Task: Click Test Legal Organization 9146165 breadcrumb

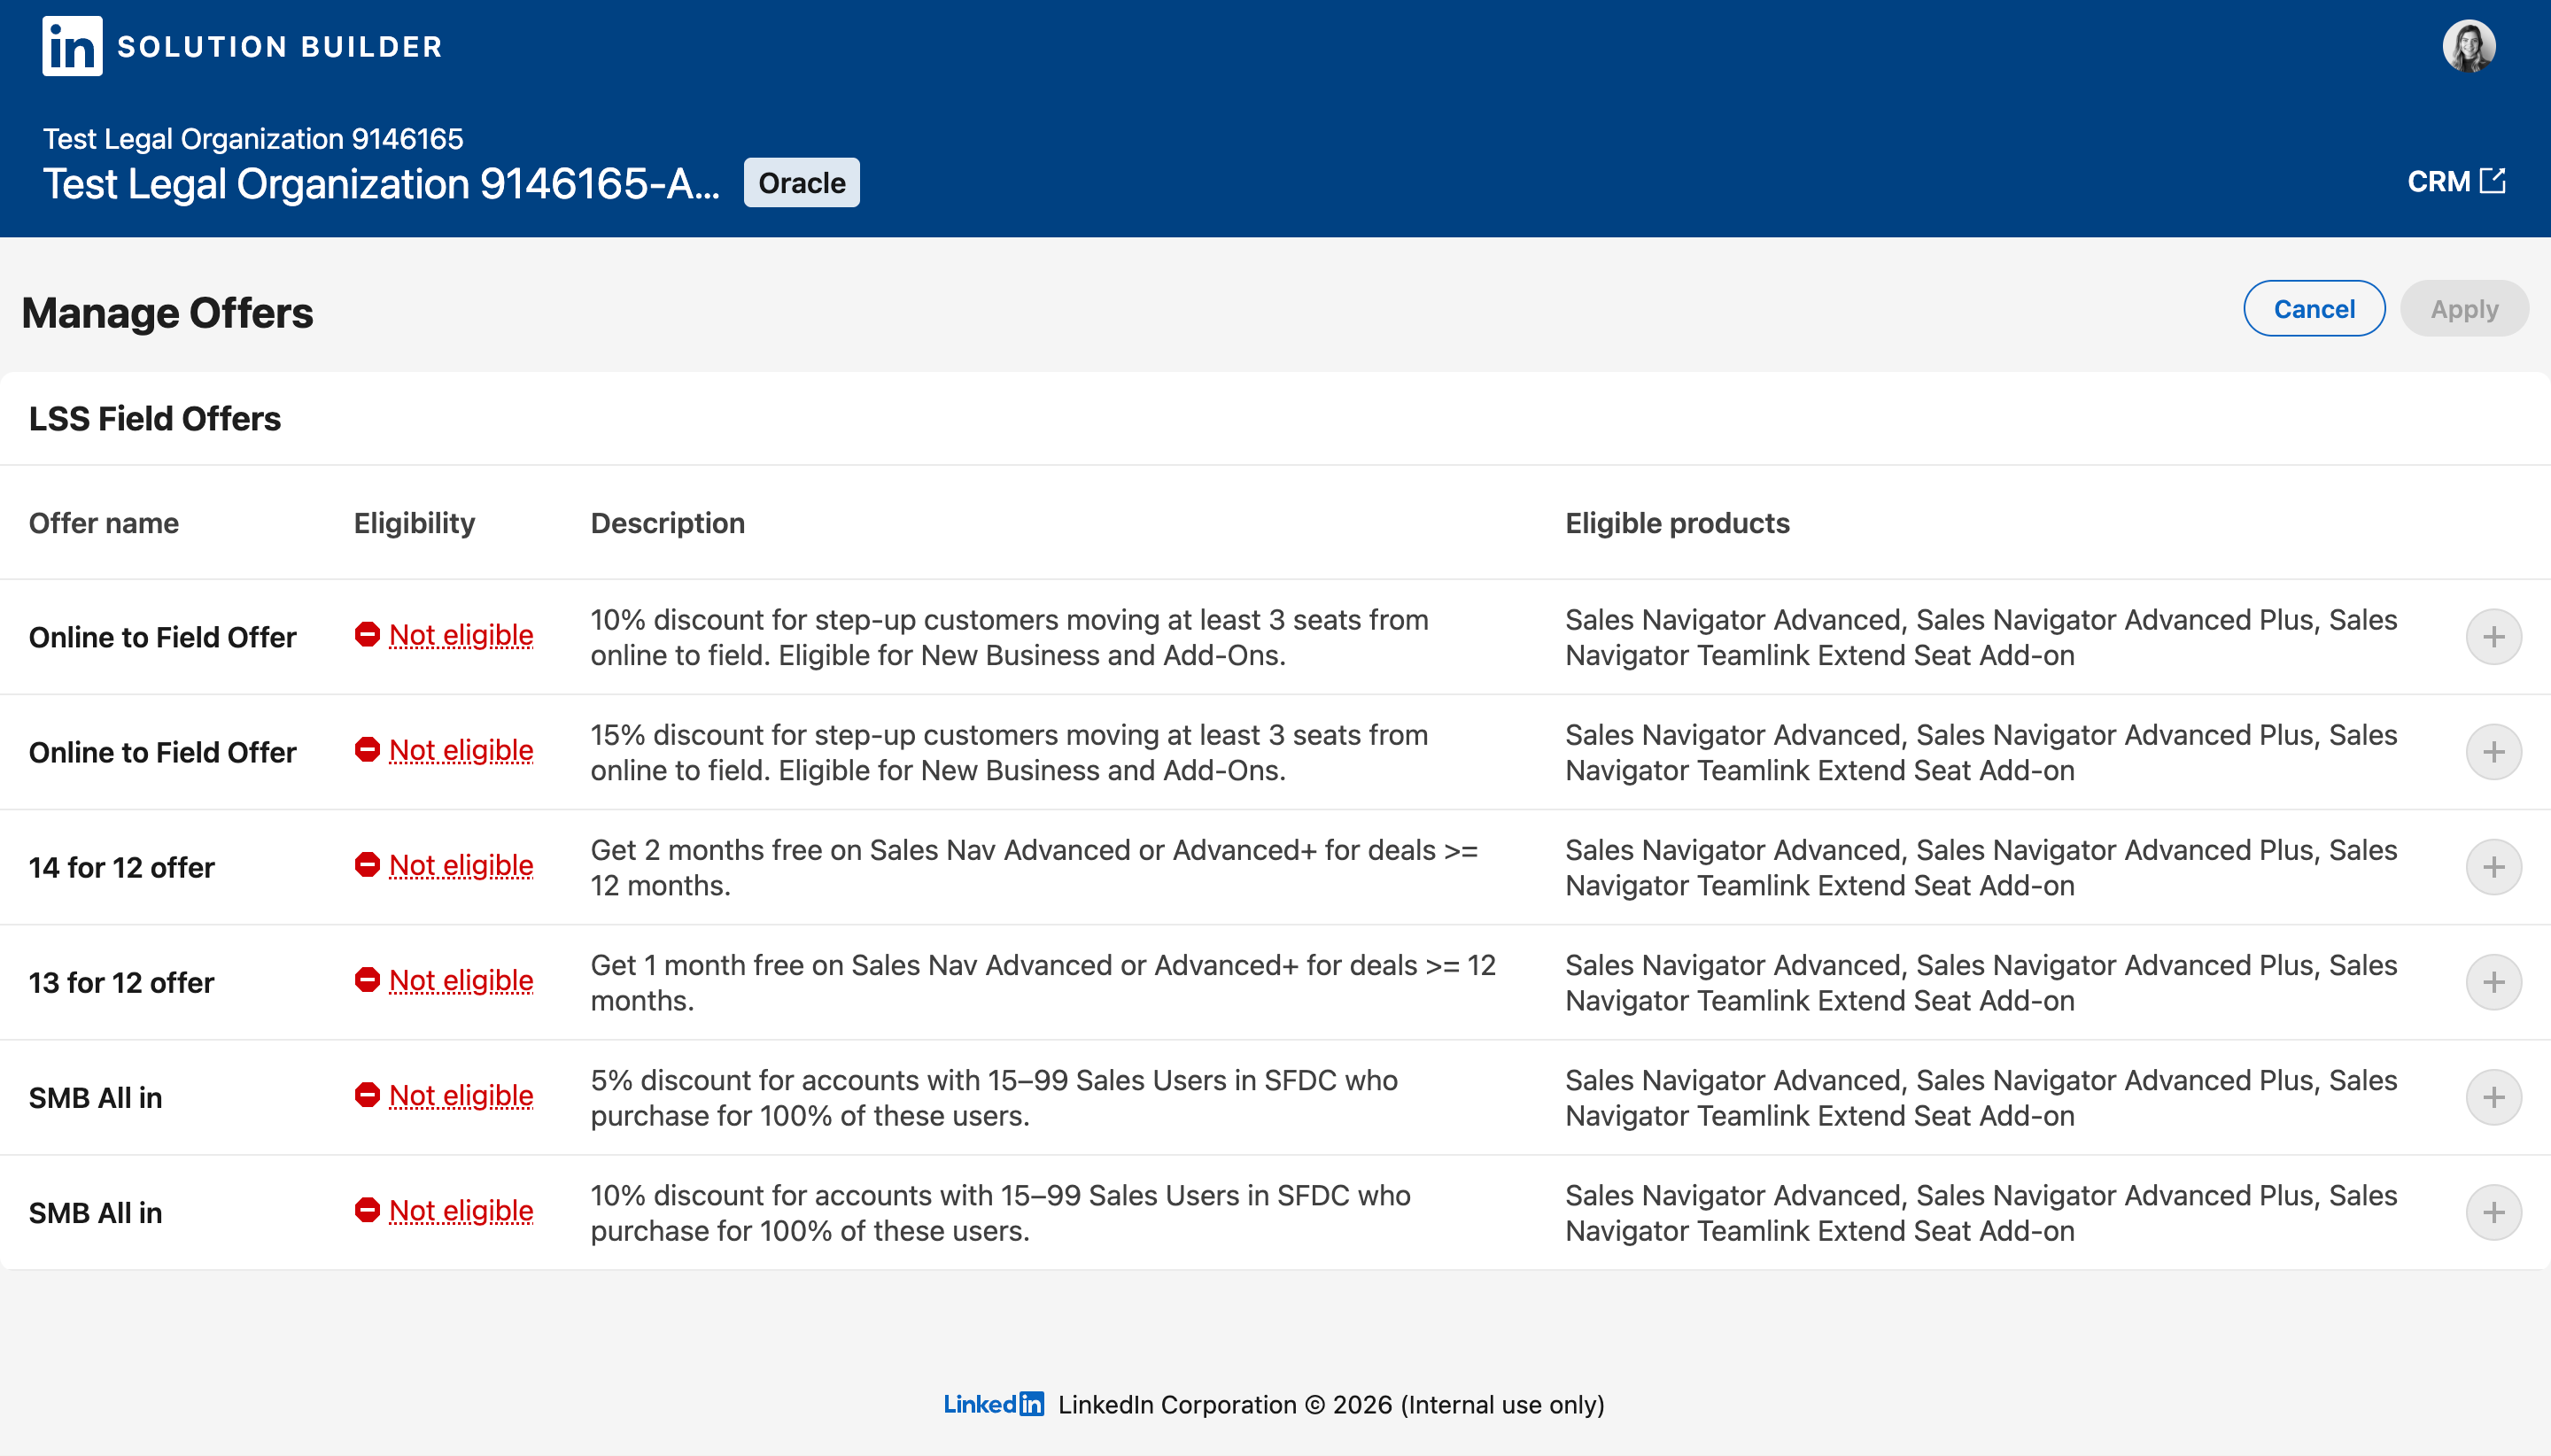Action: click(x=253, y=138)
